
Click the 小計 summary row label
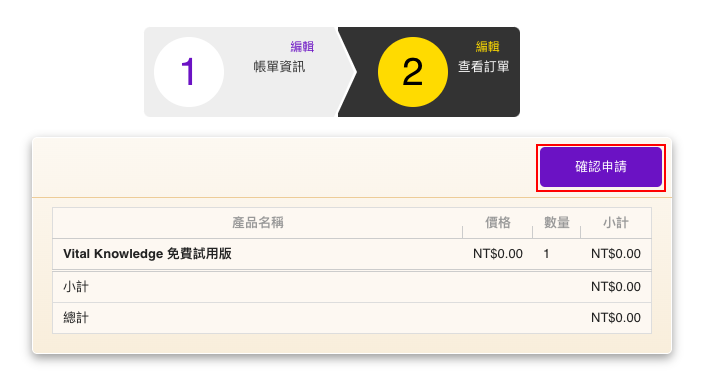tap(76, 287)
